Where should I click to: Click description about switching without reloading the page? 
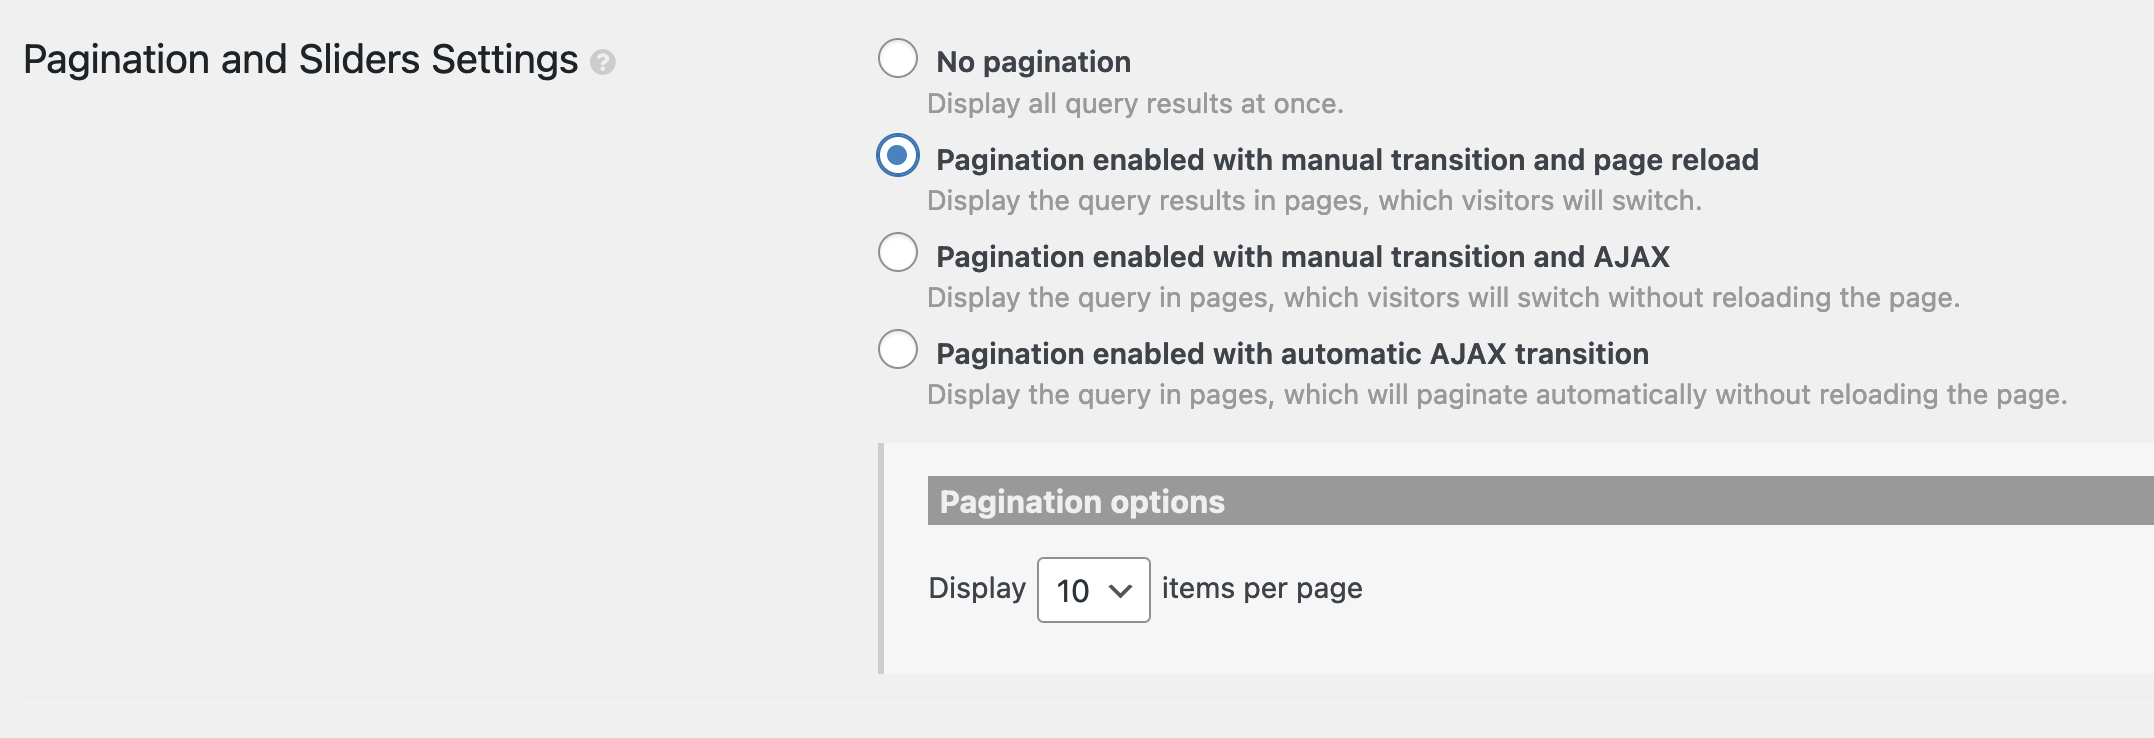[x=1443, y=298]
